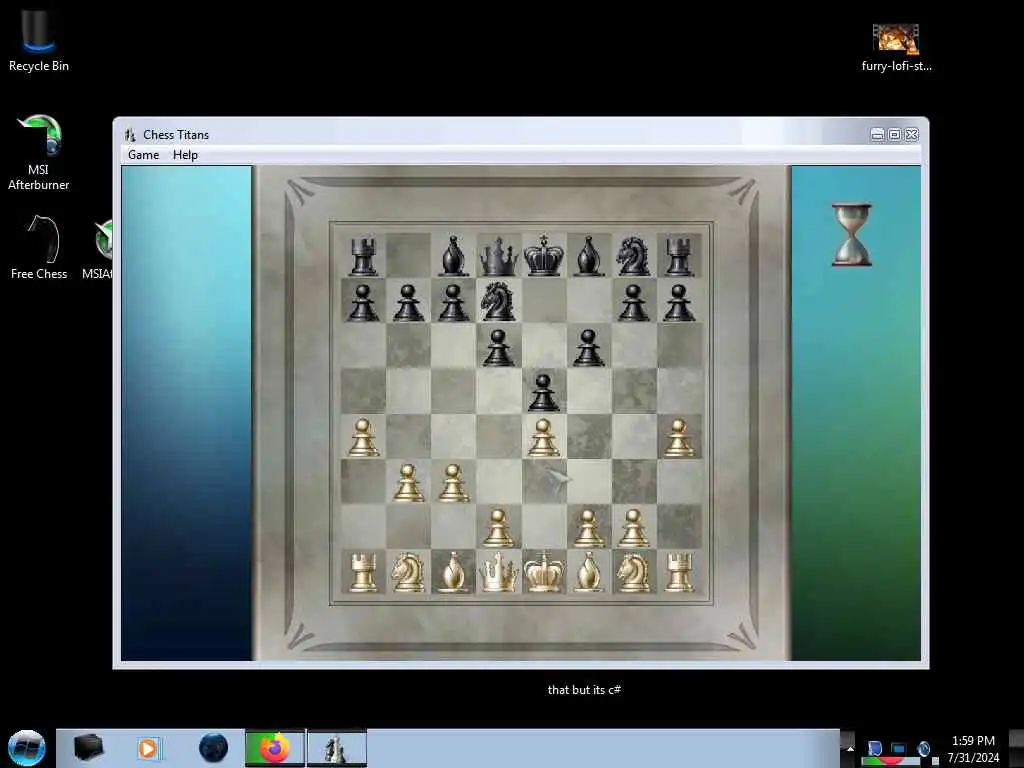Select the white pawn on f2

[588, 528]
